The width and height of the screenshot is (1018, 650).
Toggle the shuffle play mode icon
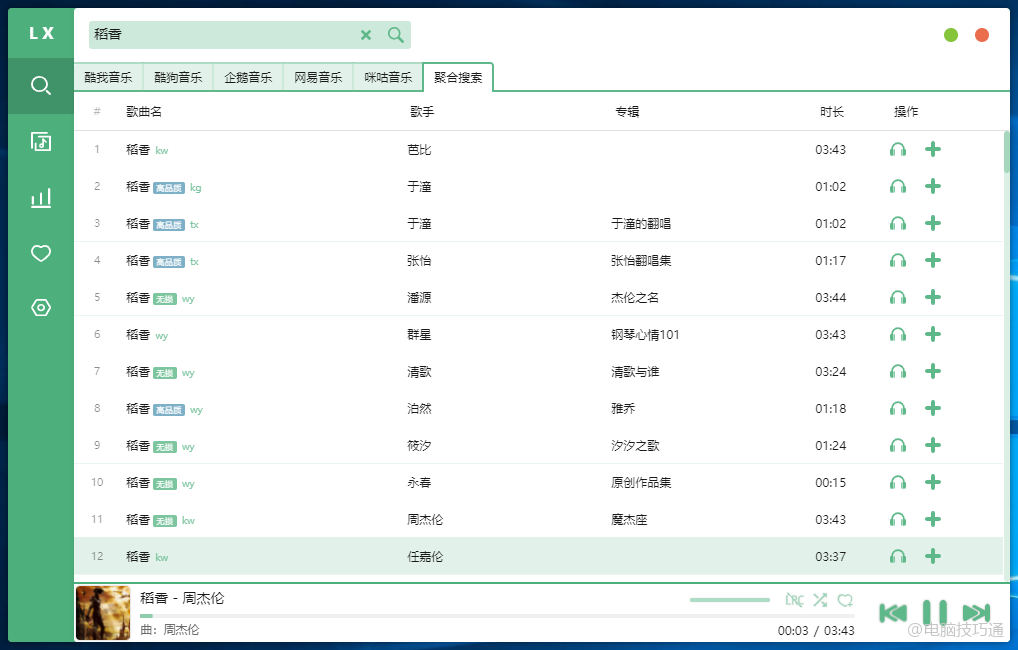(x=820, y=600)
